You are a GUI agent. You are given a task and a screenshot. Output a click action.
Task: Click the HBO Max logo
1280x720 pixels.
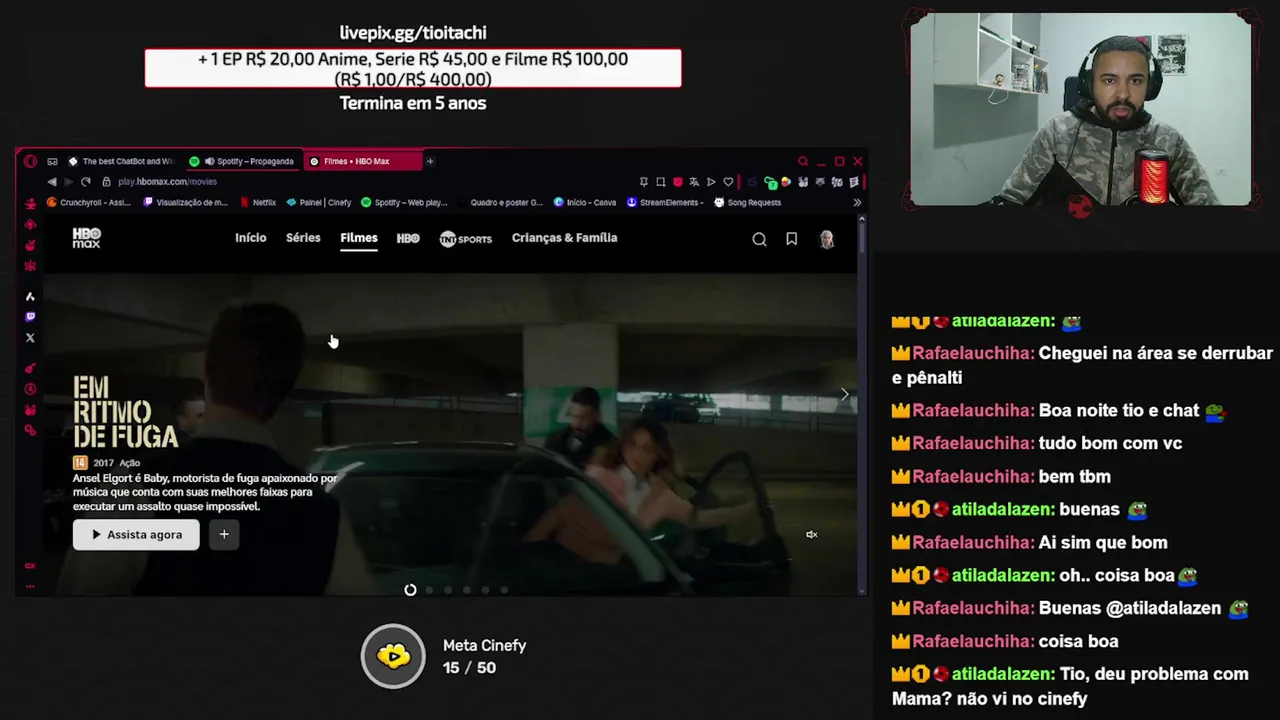(86, 238)
